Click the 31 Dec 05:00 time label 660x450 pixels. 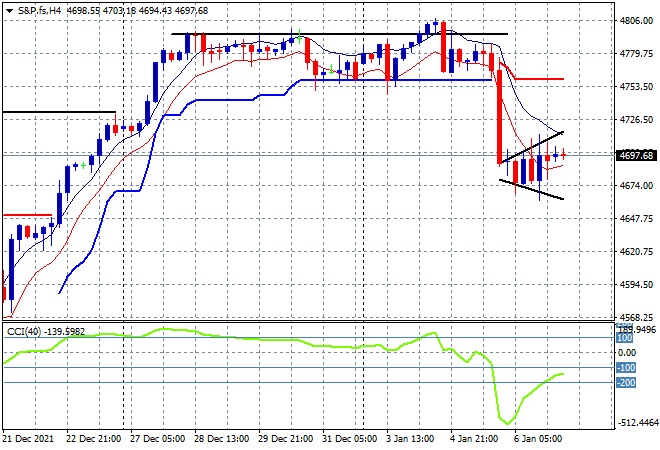pyautogui.click(x=349, y=439)
